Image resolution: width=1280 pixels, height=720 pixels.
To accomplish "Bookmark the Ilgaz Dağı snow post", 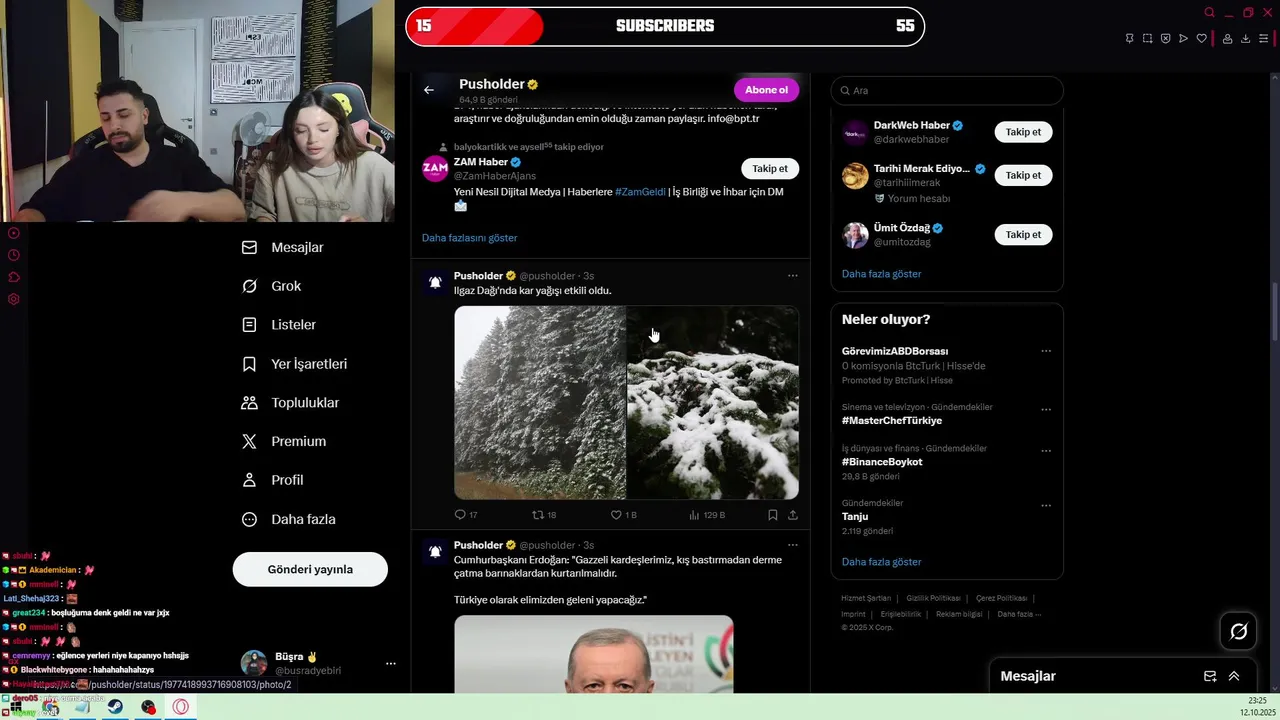I will pyautogui.click(x=773, y=515).
